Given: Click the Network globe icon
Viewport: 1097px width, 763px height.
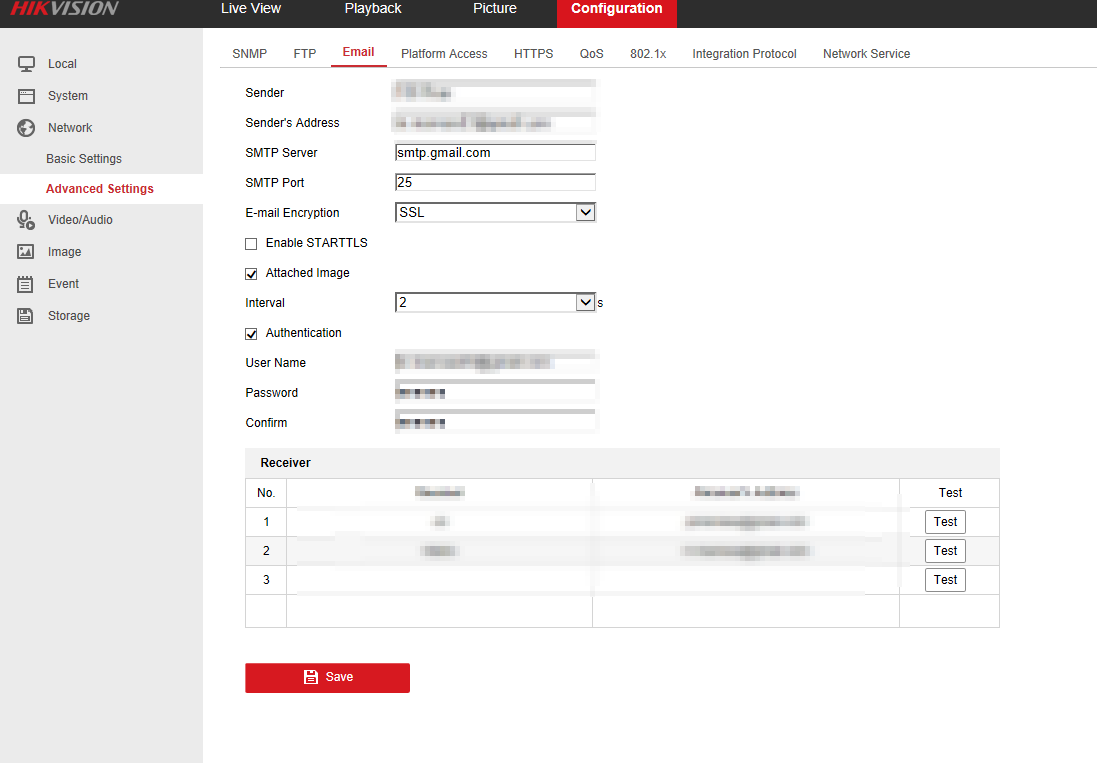Looking at the screenshot, I should click(x=27, y=128).
